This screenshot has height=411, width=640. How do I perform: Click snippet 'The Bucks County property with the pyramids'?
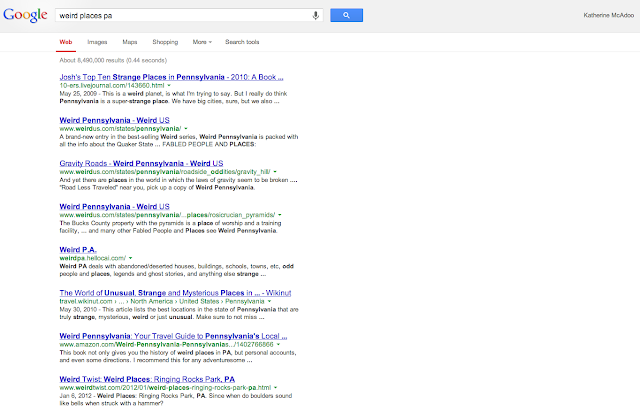[x=170, y=227]
